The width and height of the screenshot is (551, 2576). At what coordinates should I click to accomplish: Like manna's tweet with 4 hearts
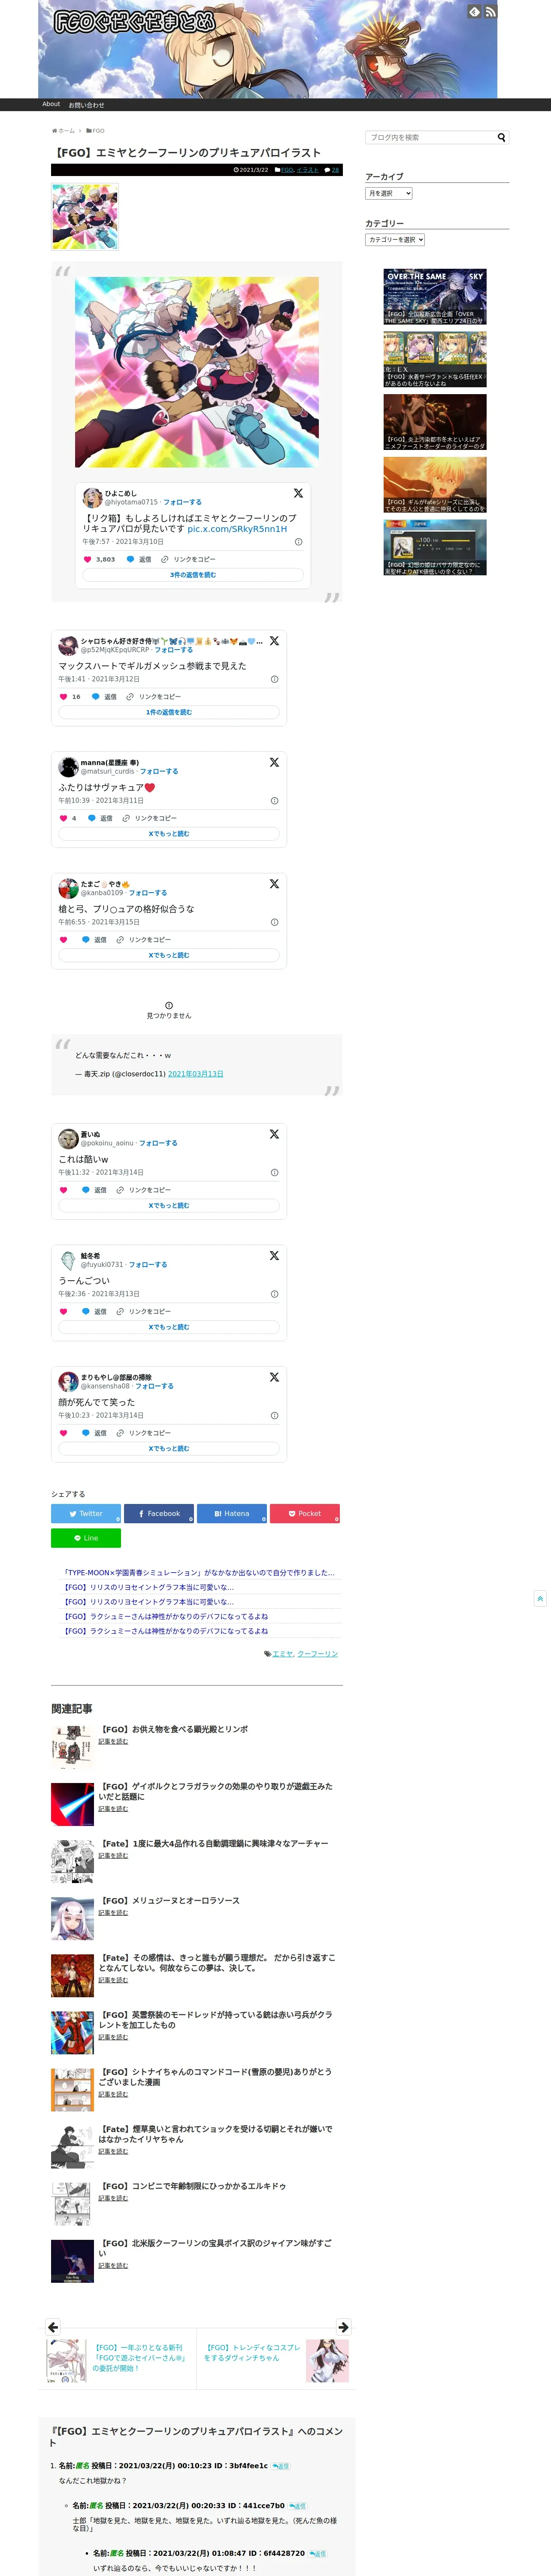pos(63,818)
